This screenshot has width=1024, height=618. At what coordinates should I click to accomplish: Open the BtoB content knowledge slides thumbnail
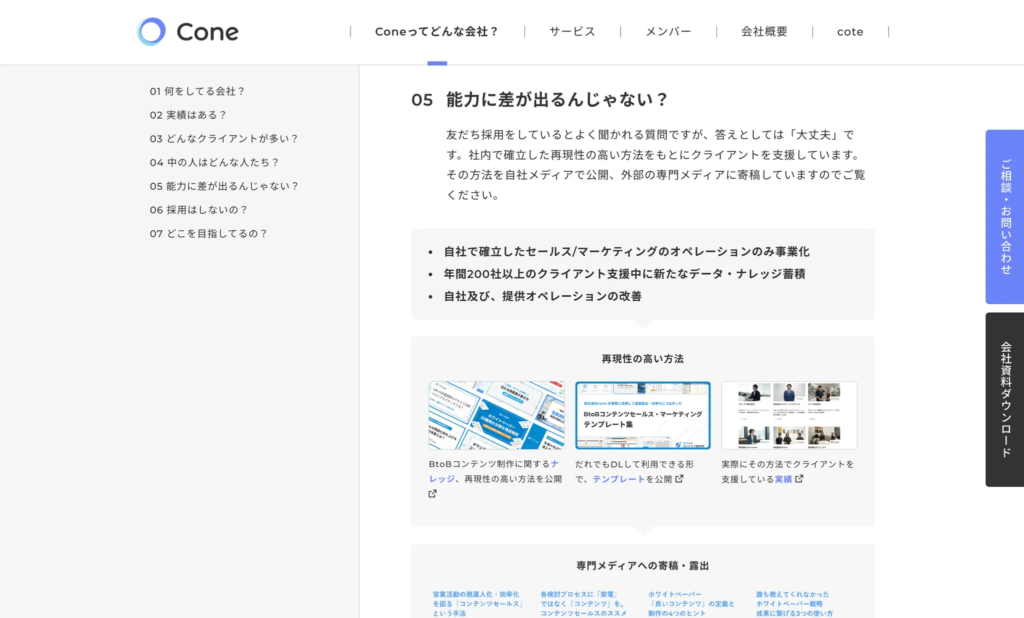pos(496,415)
